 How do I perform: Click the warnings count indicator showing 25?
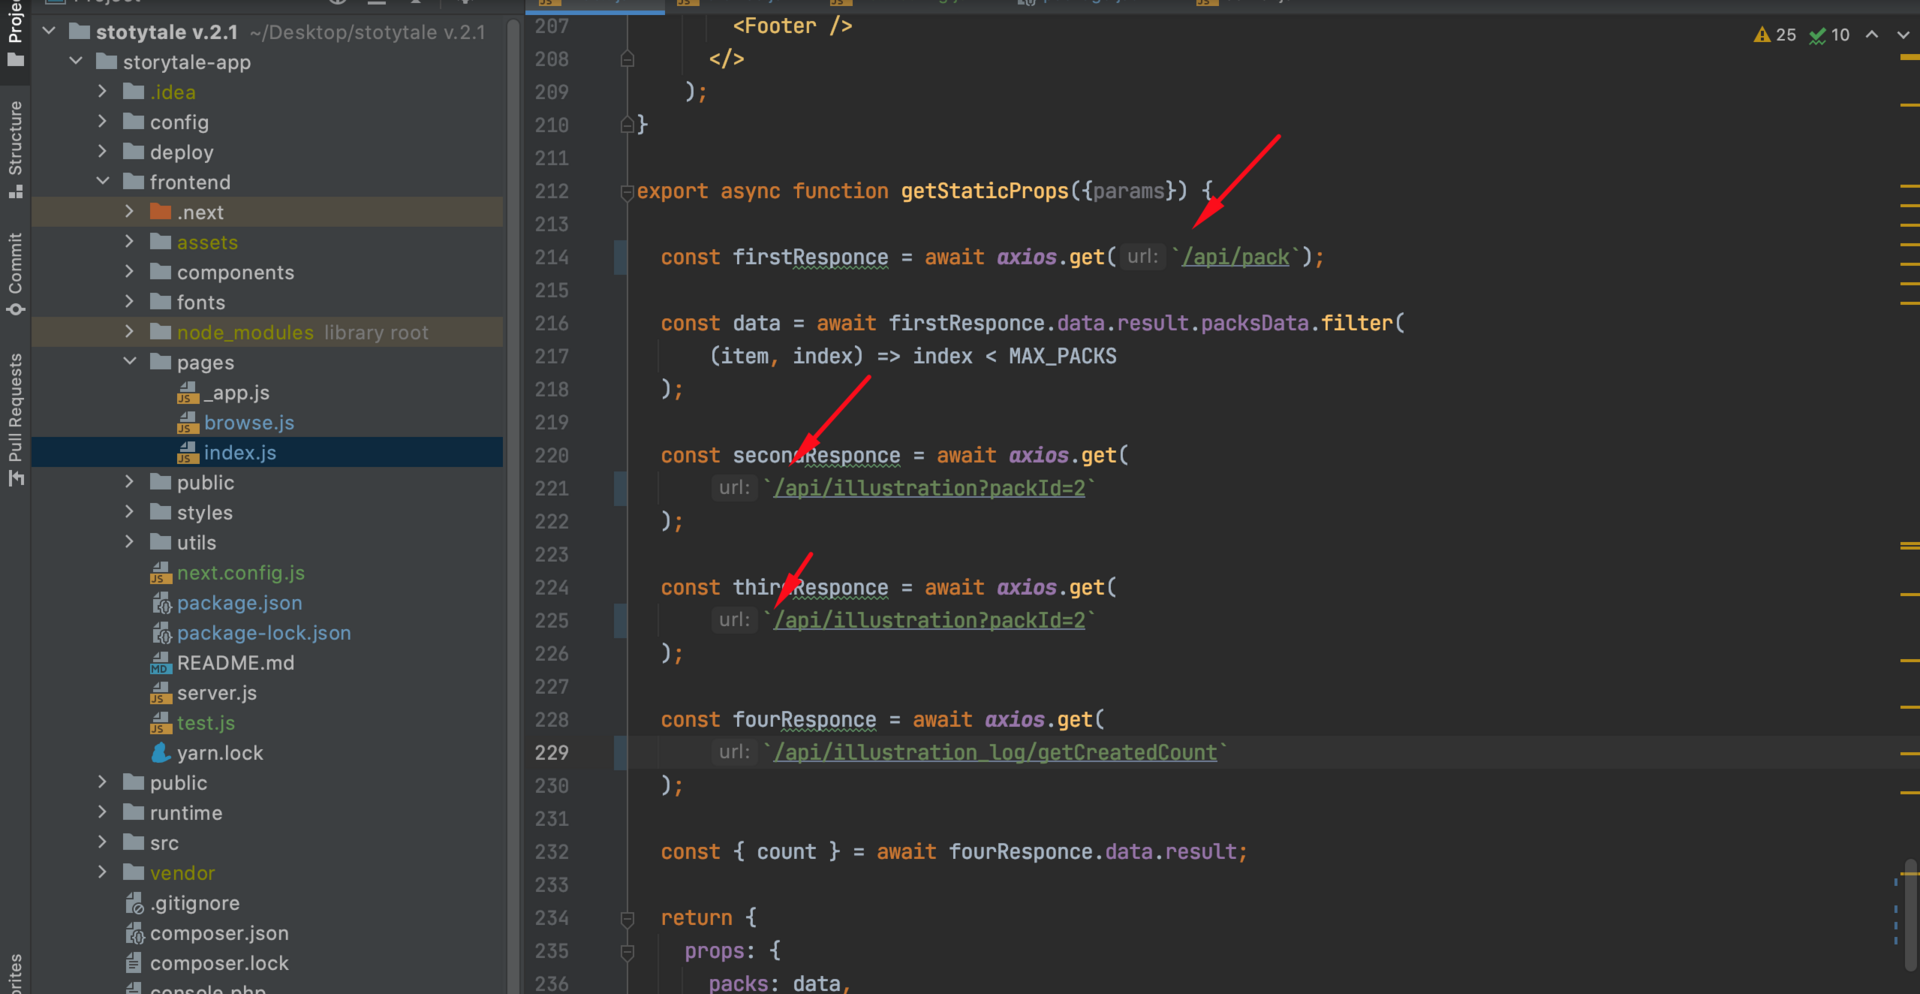pos(1775,35)
